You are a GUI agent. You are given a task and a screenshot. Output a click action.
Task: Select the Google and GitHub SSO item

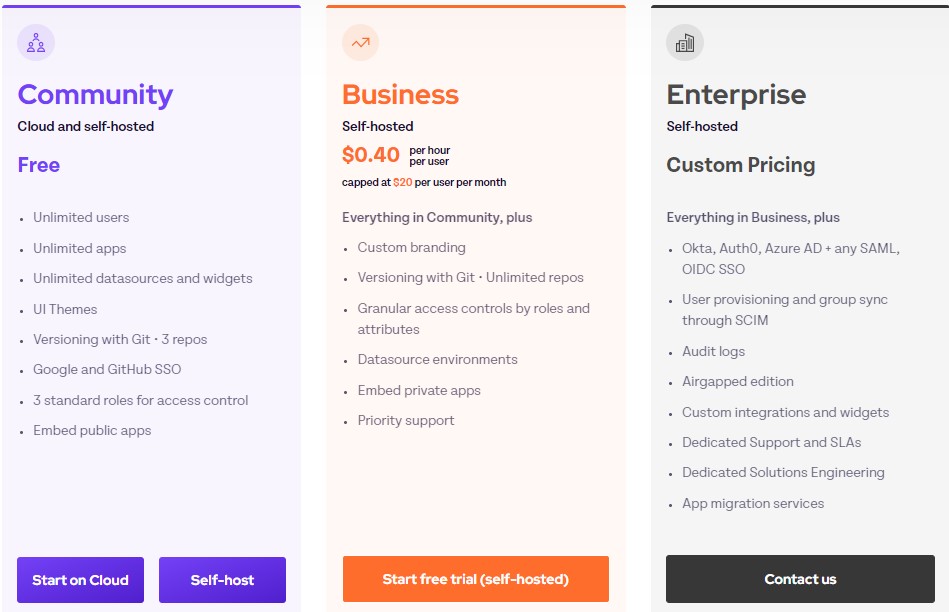tap(107, 369)
